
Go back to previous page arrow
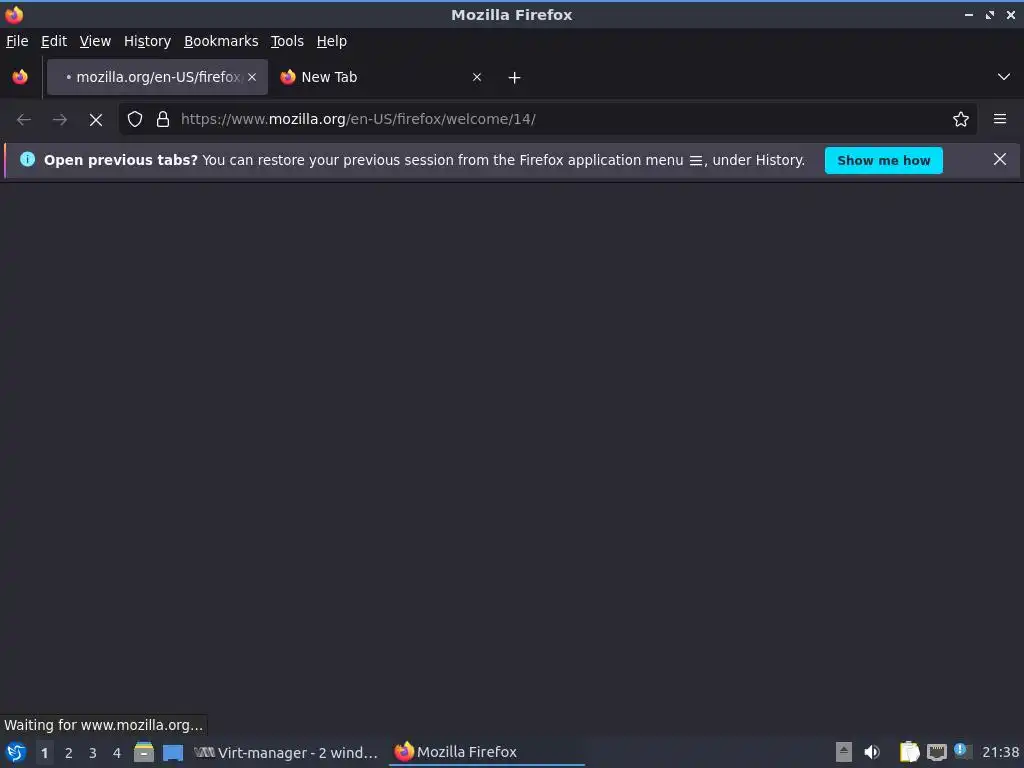pos(24,120)
